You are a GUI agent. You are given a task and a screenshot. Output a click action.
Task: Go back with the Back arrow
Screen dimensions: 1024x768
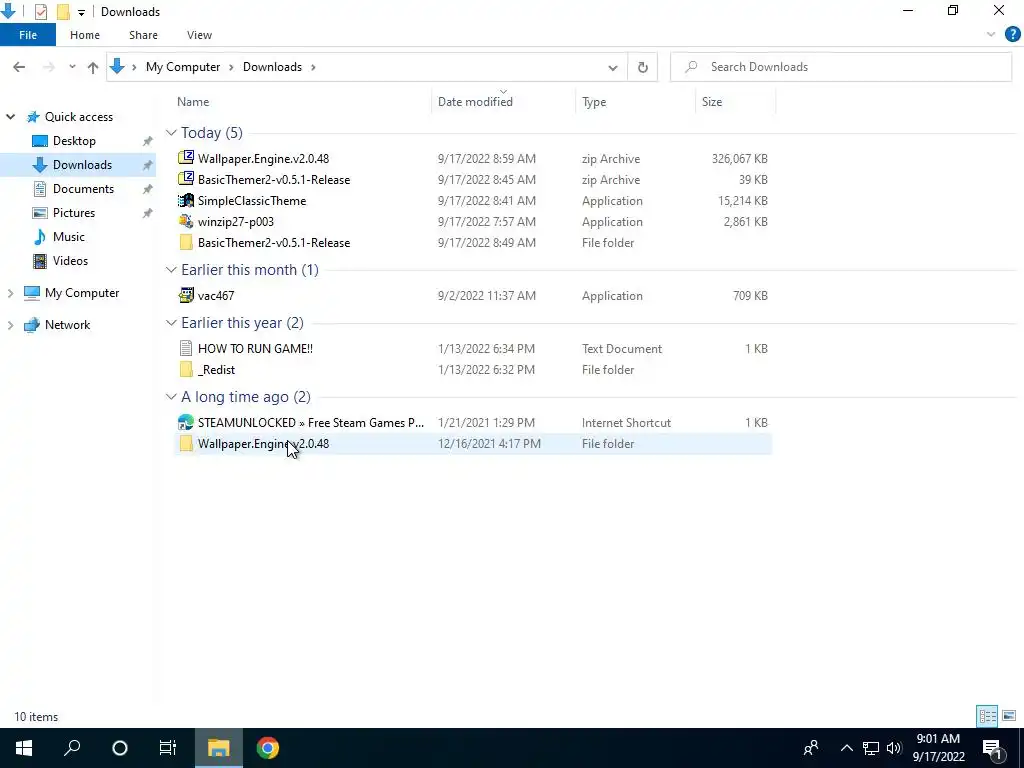[x=19, y=67]
